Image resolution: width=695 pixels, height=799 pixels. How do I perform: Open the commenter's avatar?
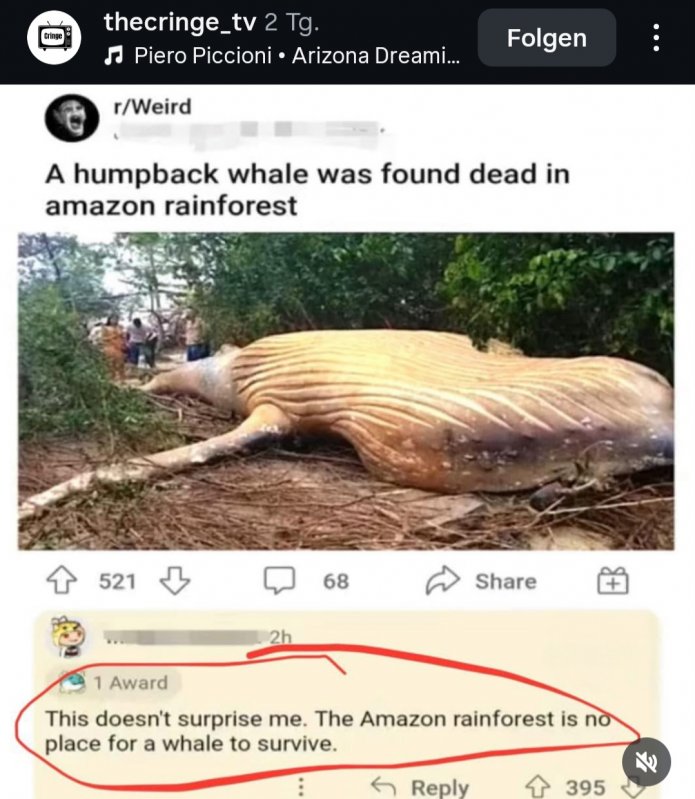click(68, 636)
